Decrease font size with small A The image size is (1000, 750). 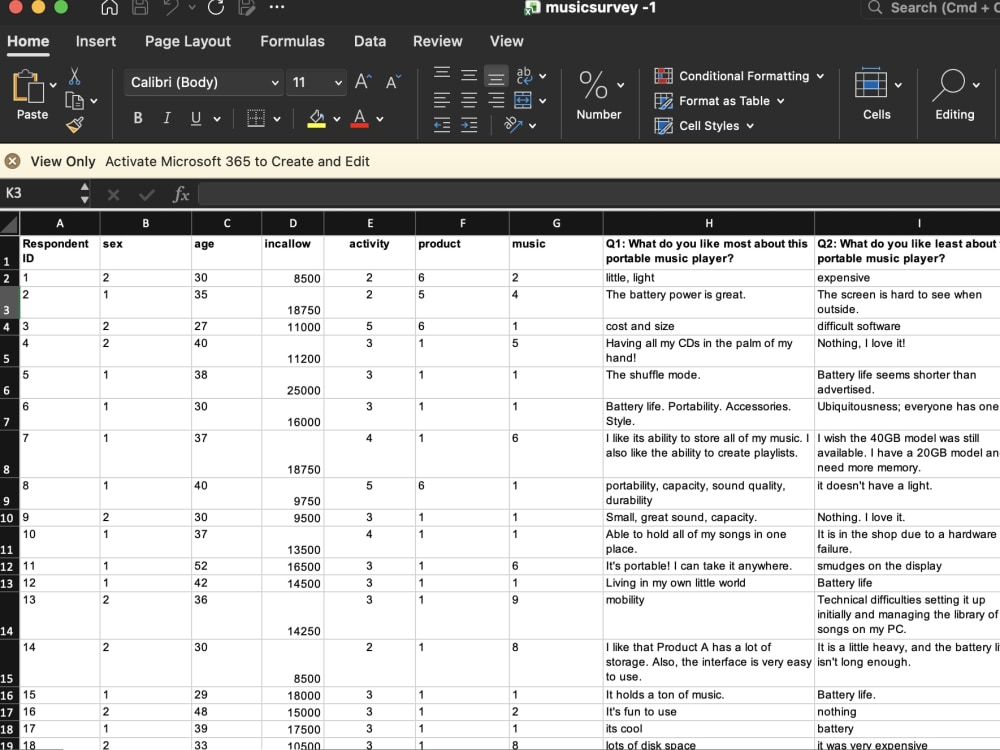point(393,82)
